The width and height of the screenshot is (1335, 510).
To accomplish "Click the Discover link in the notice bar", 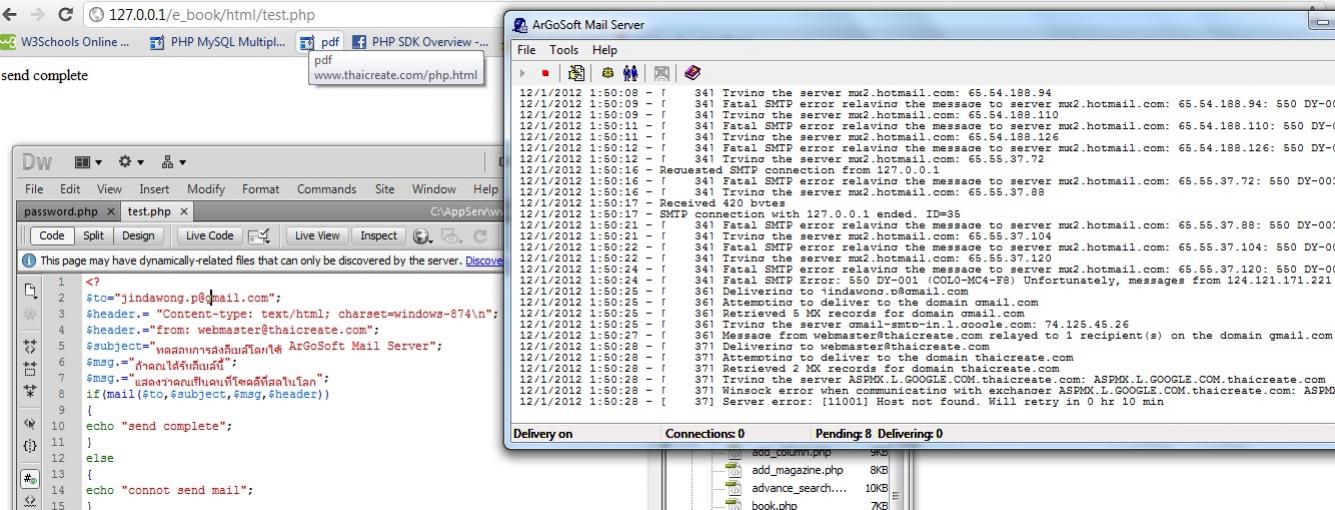I will pos(482,261).
